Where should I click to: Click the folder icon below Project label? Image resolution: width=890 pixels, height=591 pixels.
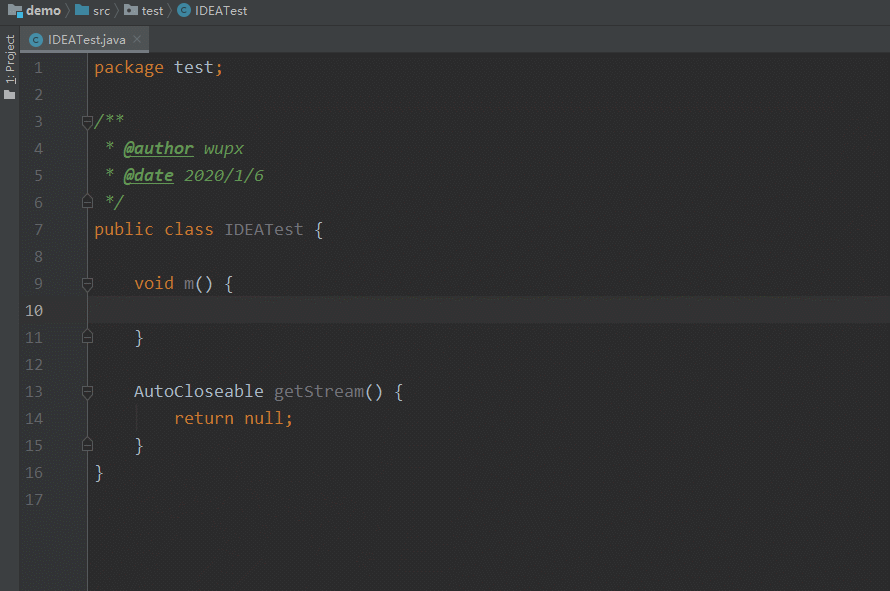click(10, 94)
